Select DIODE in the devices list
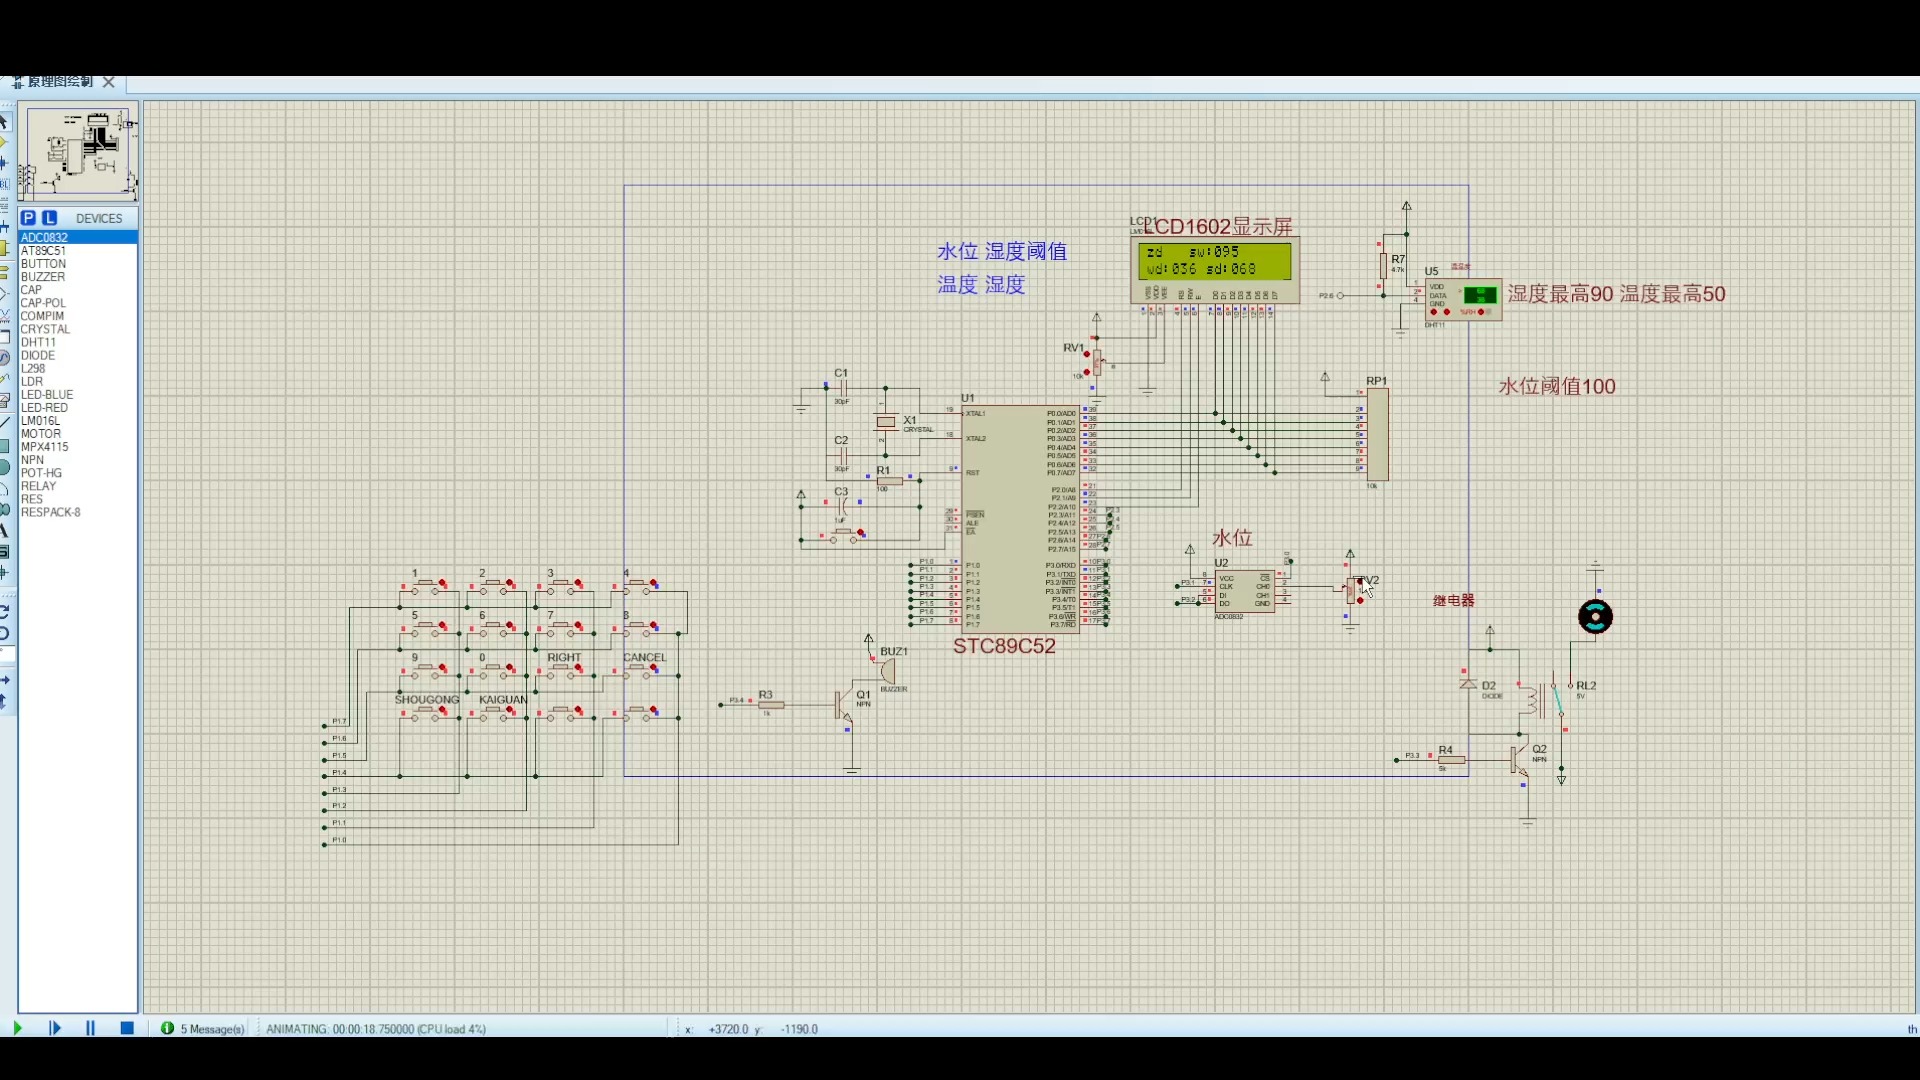Image resolution: width=1920 pixels, height=1080 pixels. pyautogui.click(x=77, y=355)
